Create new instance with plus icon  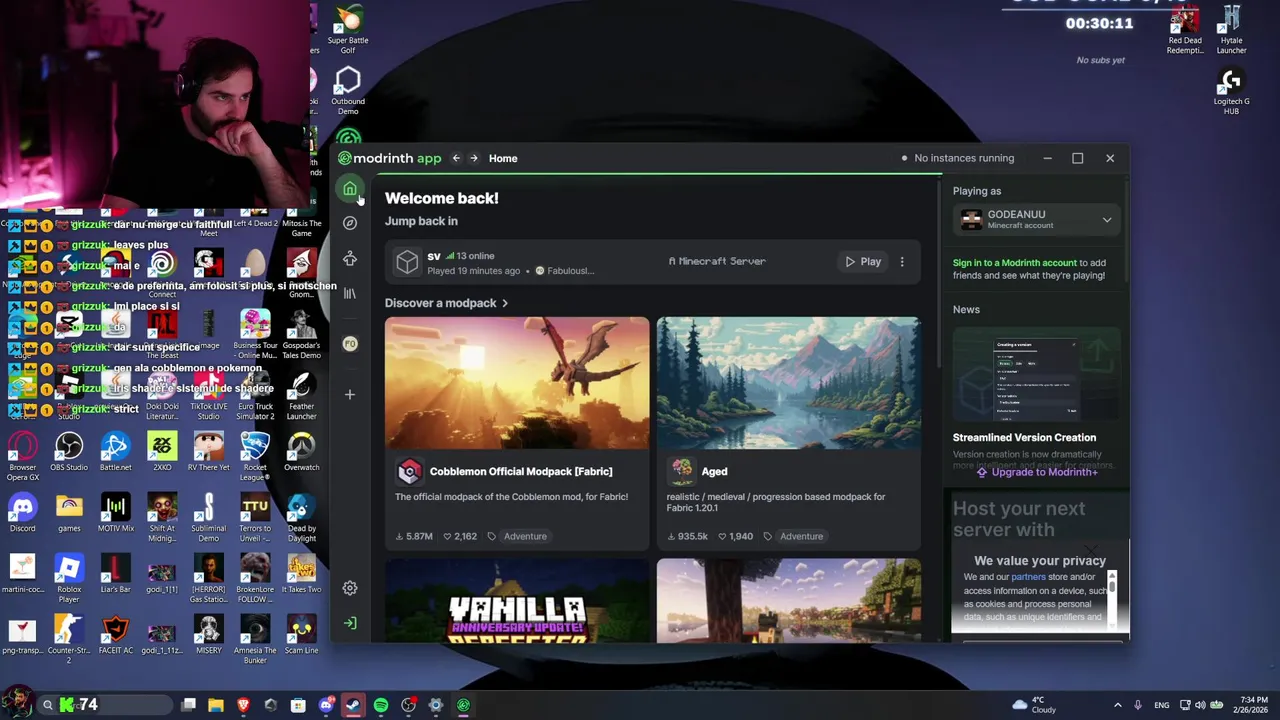coord(350,394)
